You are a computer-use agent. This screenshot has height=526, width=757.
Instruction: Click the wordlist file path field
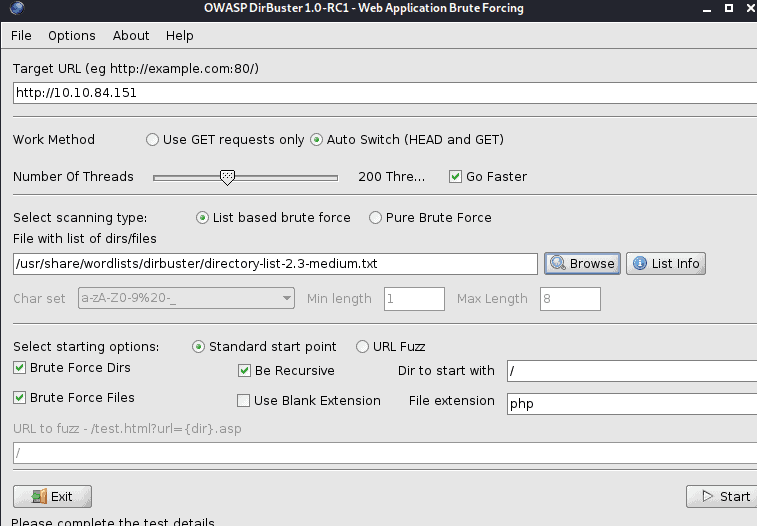click(x=275, y=264)
